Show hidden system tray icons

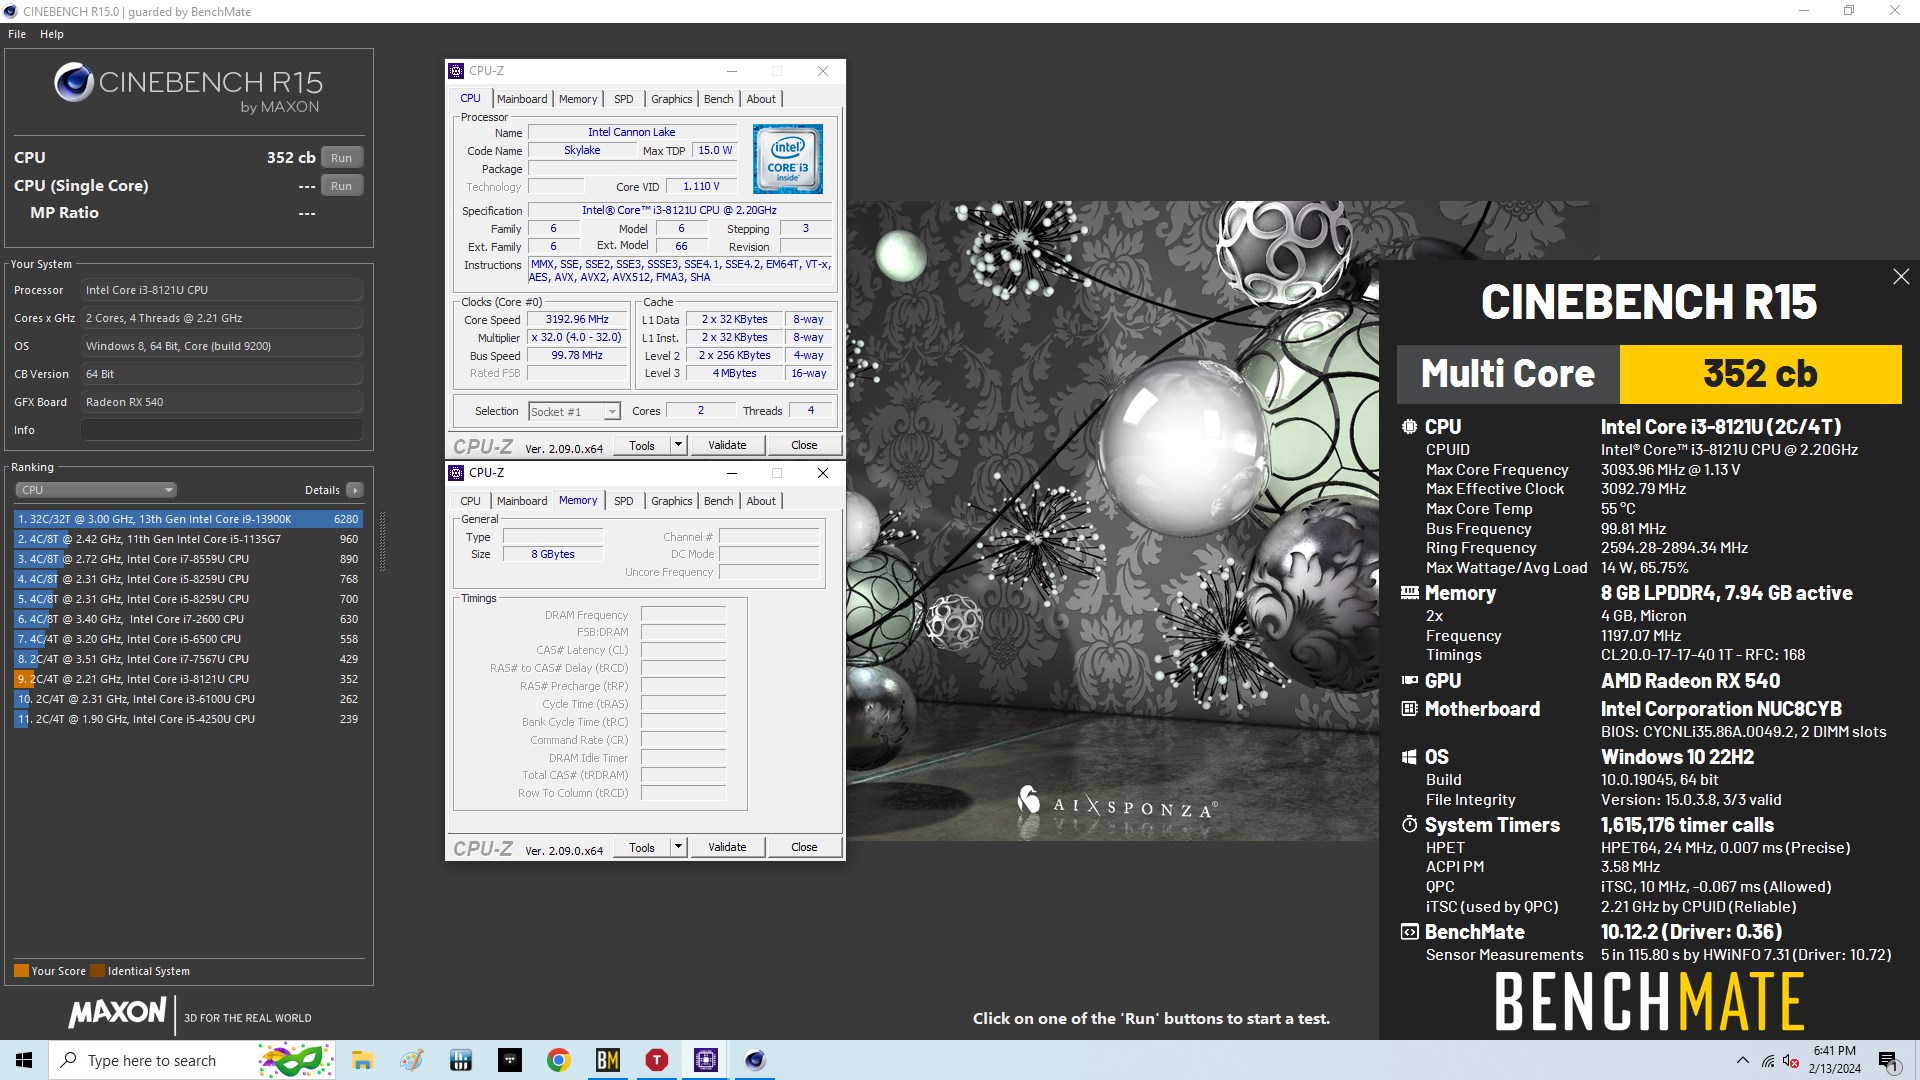1743,1060
